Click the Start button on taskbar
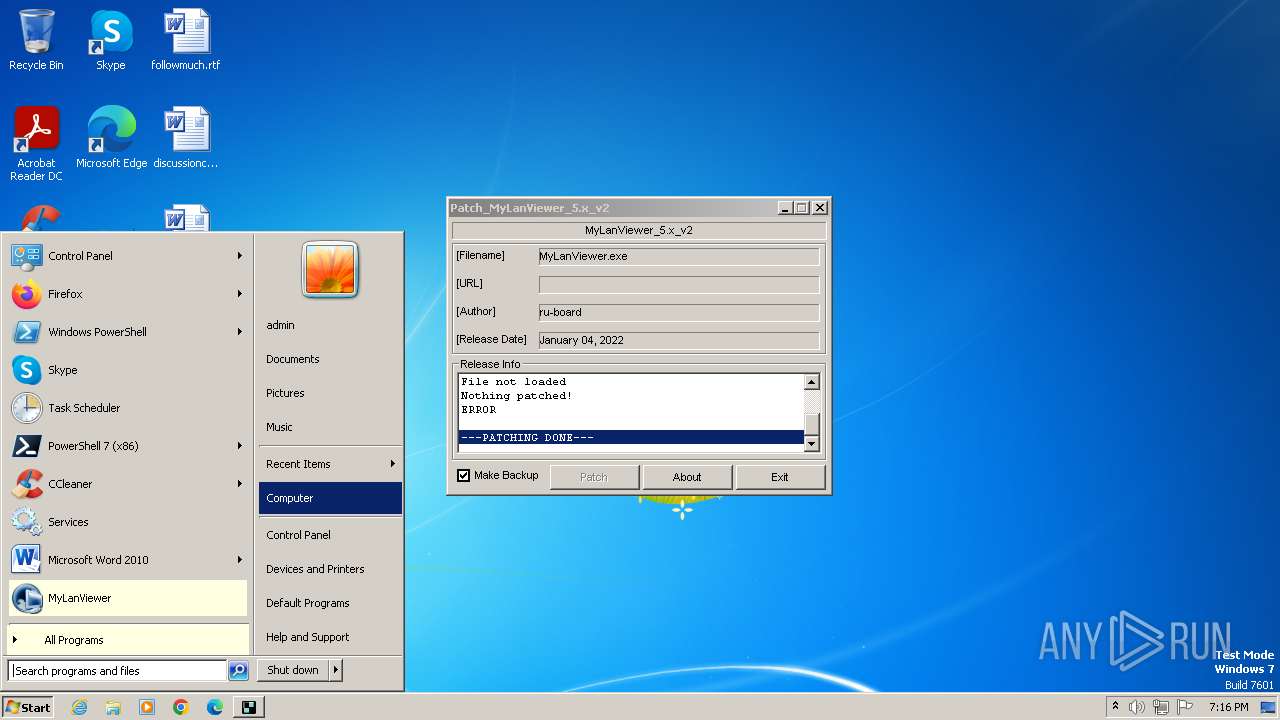1280x720 pixels. click(28, 707)
